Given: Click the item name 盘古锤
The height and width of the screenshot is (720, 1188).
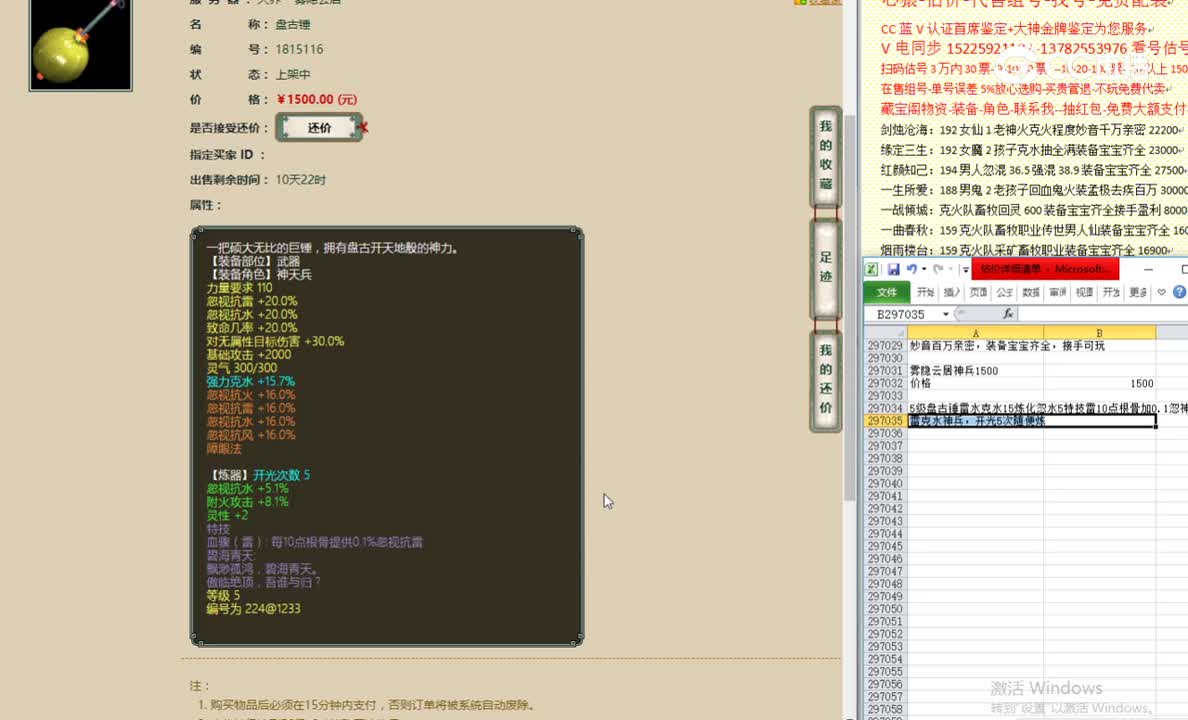Looking at the screenshot, I should 292,24.
